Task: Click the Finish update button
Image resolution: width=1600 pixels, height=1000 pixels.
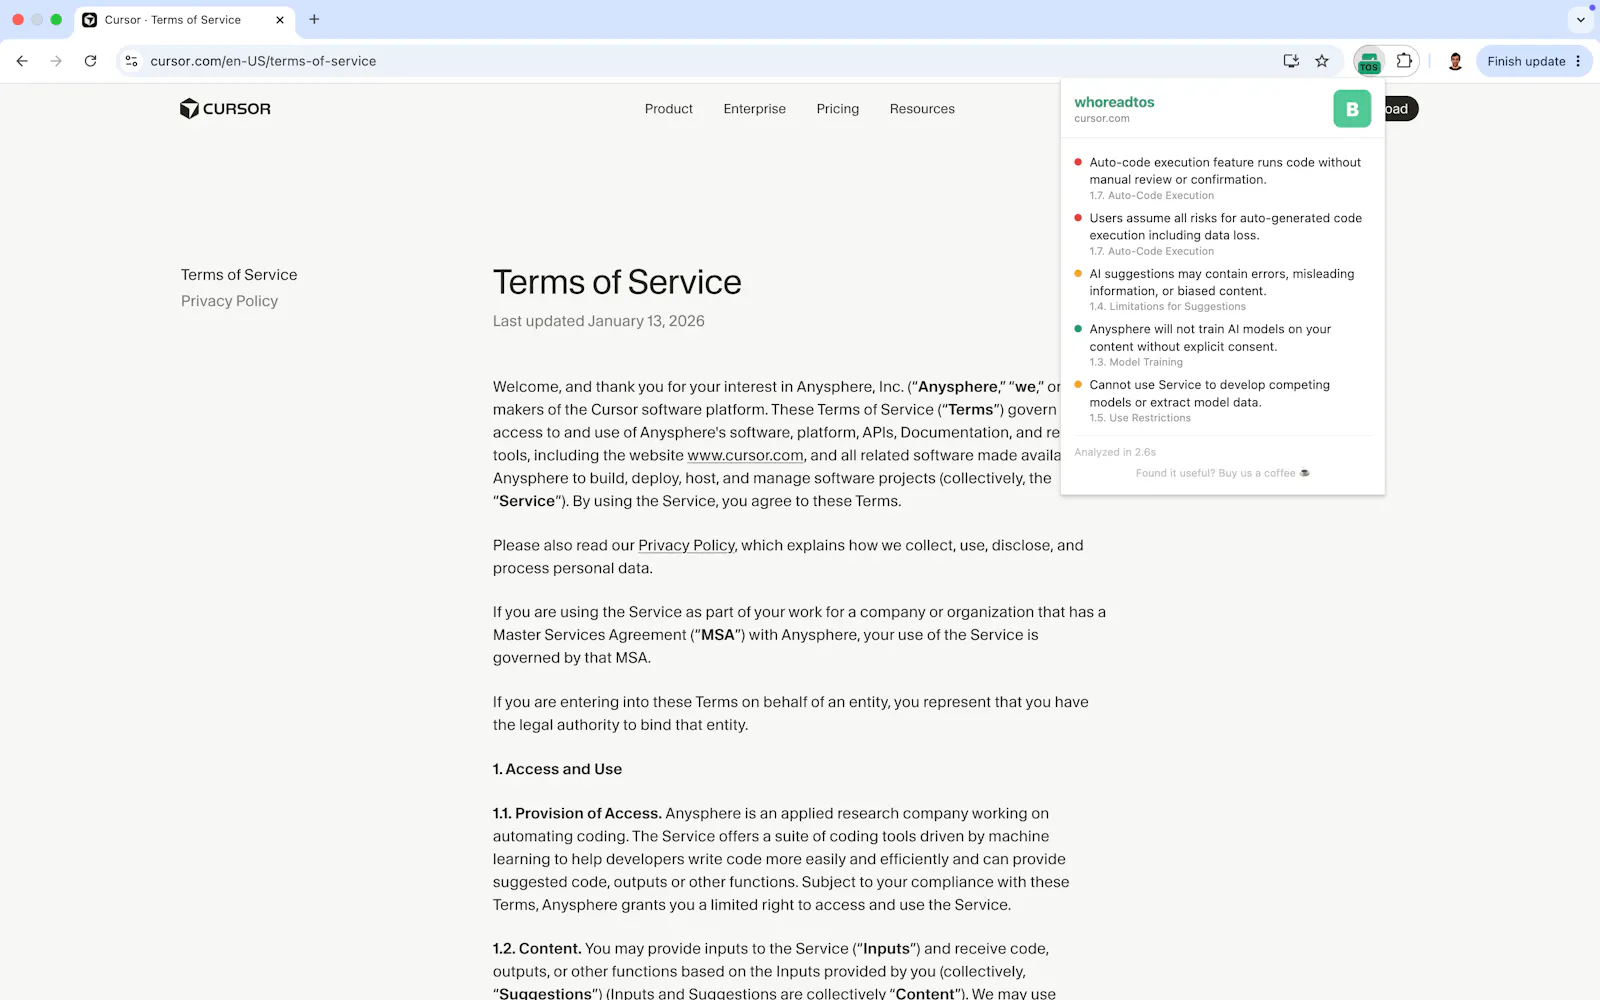Action: (1526, 61)
